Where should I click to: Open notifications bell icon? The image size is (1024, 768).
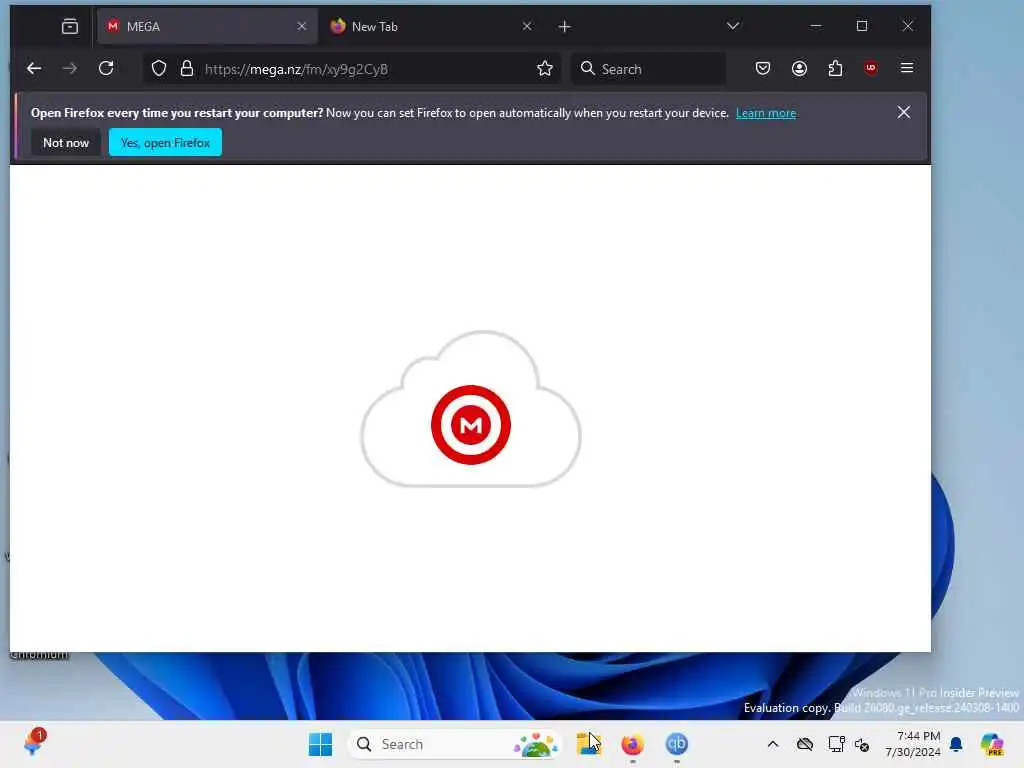tap(956, 744)
